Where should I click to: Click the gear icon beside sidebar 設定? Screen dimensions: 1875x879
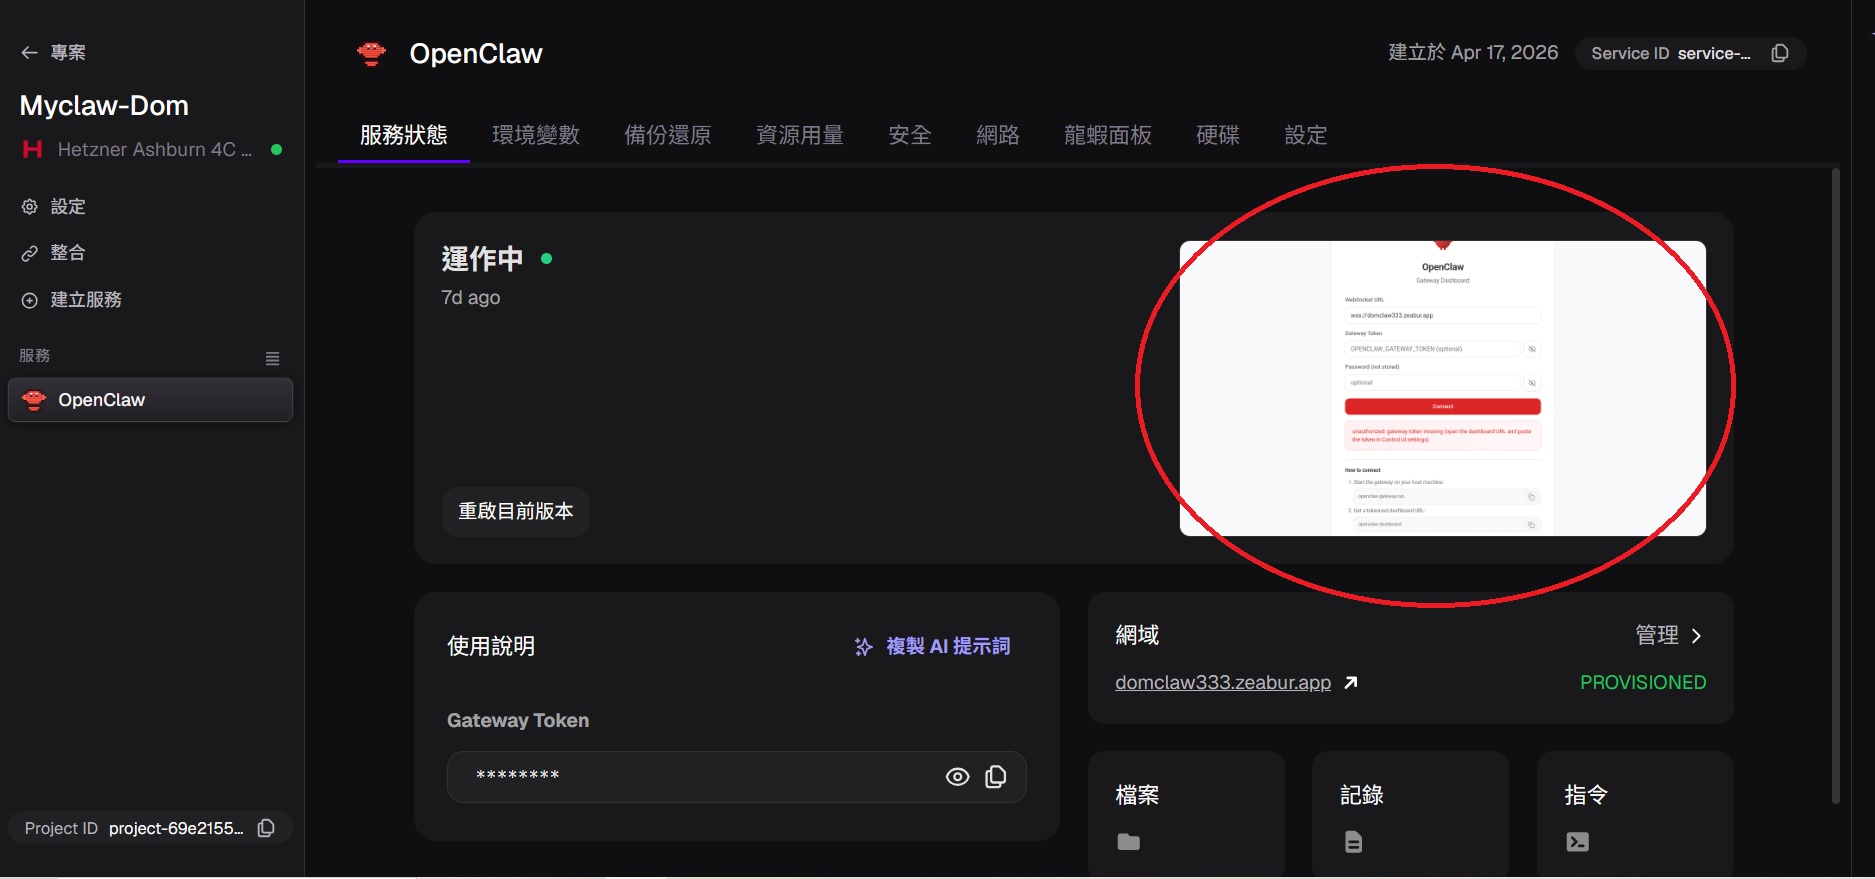[30, 207]
